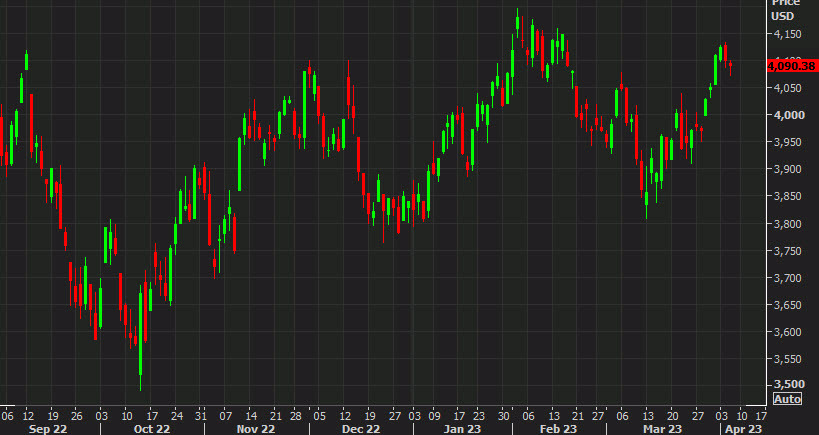819x435 pixels.
Task: Select the 3,900 price level label
Action: (x=787, y=169)
